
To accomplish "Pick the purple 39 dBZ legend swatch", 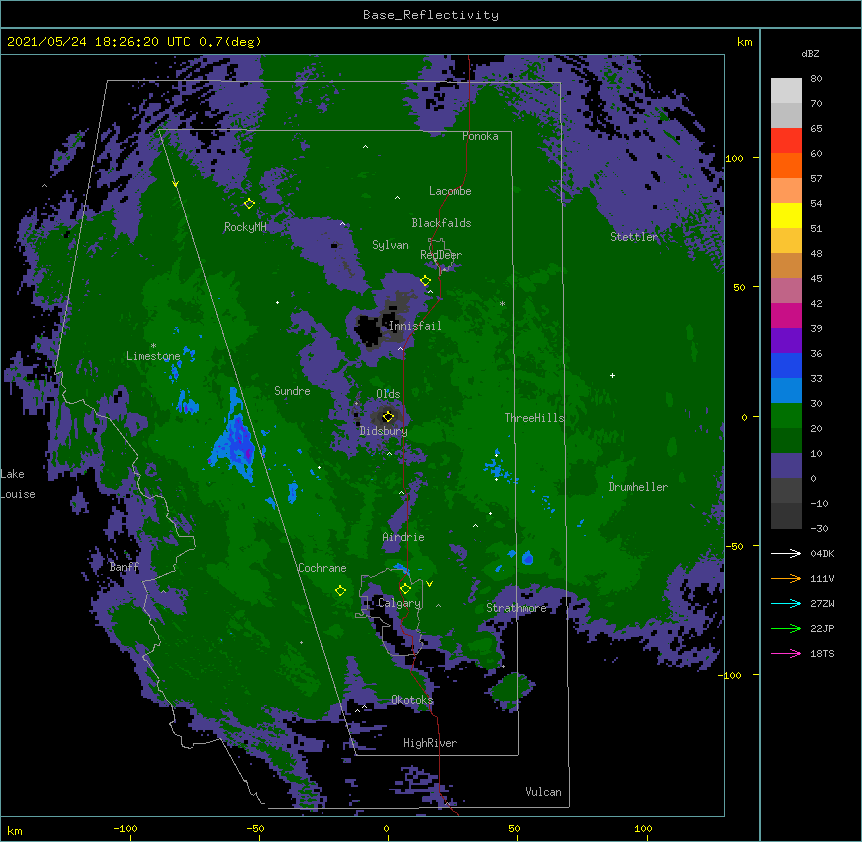I will pyautogui.click(x=786, y=341).
